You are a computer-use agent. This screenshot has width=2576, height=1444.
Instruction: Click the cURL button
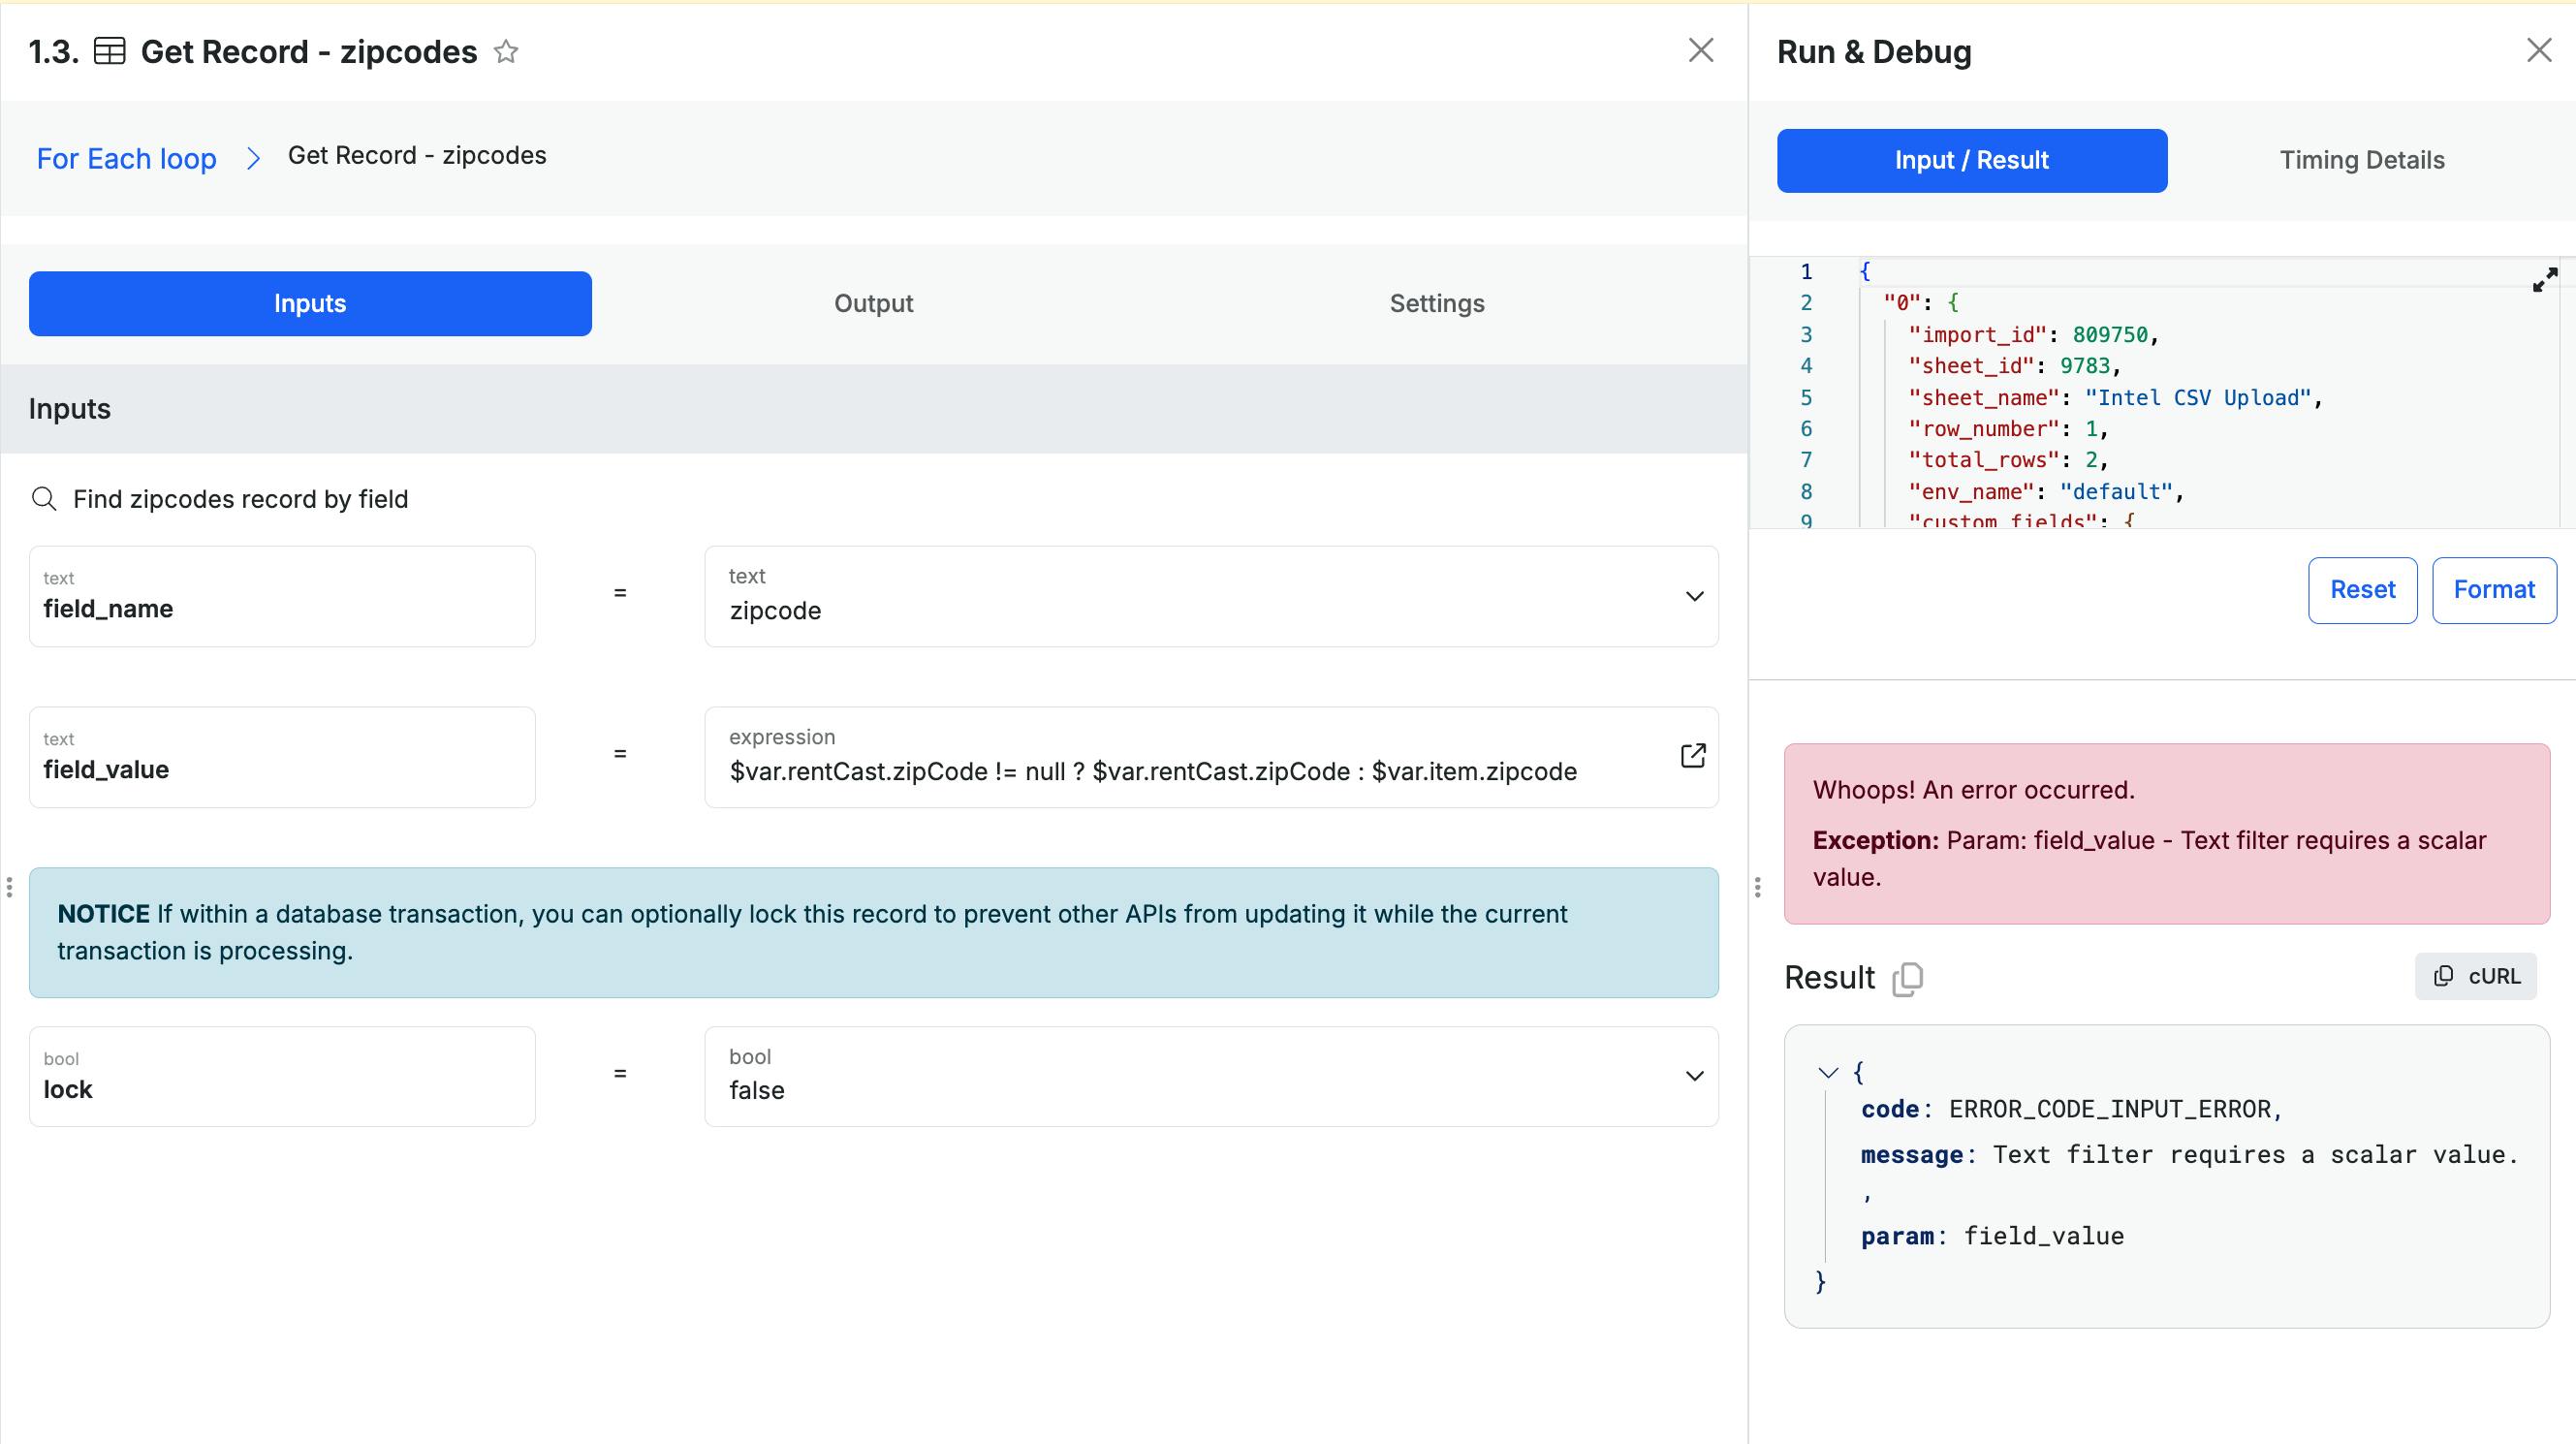(x=2476, y=976)
